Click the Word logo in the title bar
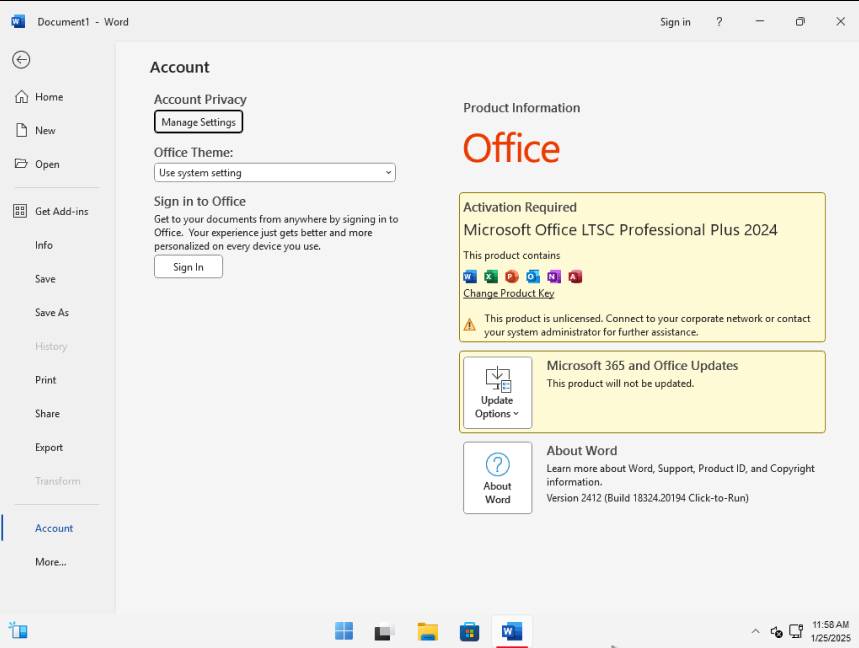859x648 pixels. coord(18,22)
